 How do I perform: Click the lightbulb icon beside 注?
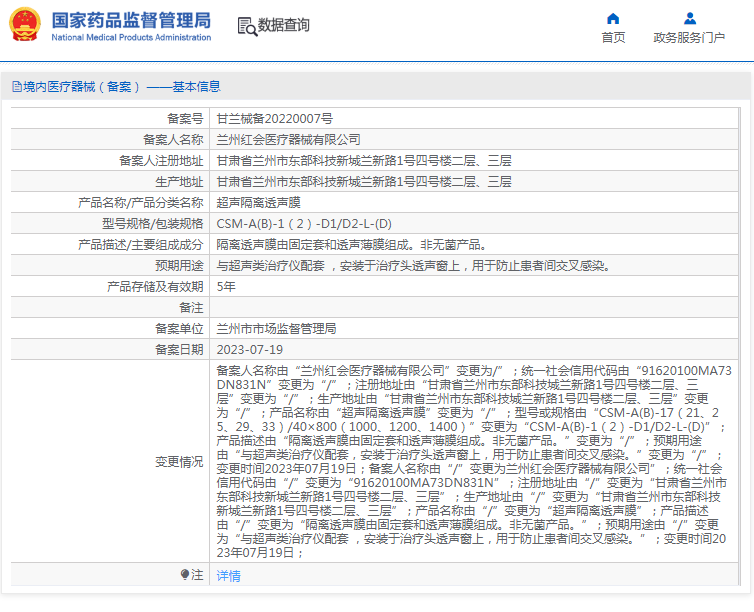click(185, 574)
